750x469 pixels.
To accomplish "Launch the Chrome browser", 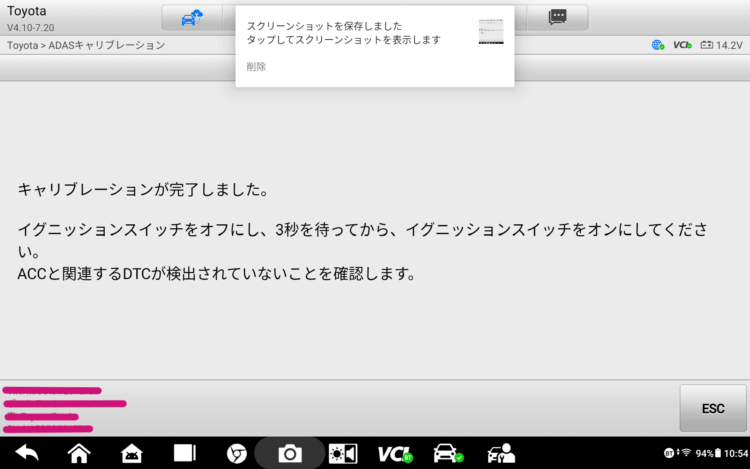I will [237, 453].
